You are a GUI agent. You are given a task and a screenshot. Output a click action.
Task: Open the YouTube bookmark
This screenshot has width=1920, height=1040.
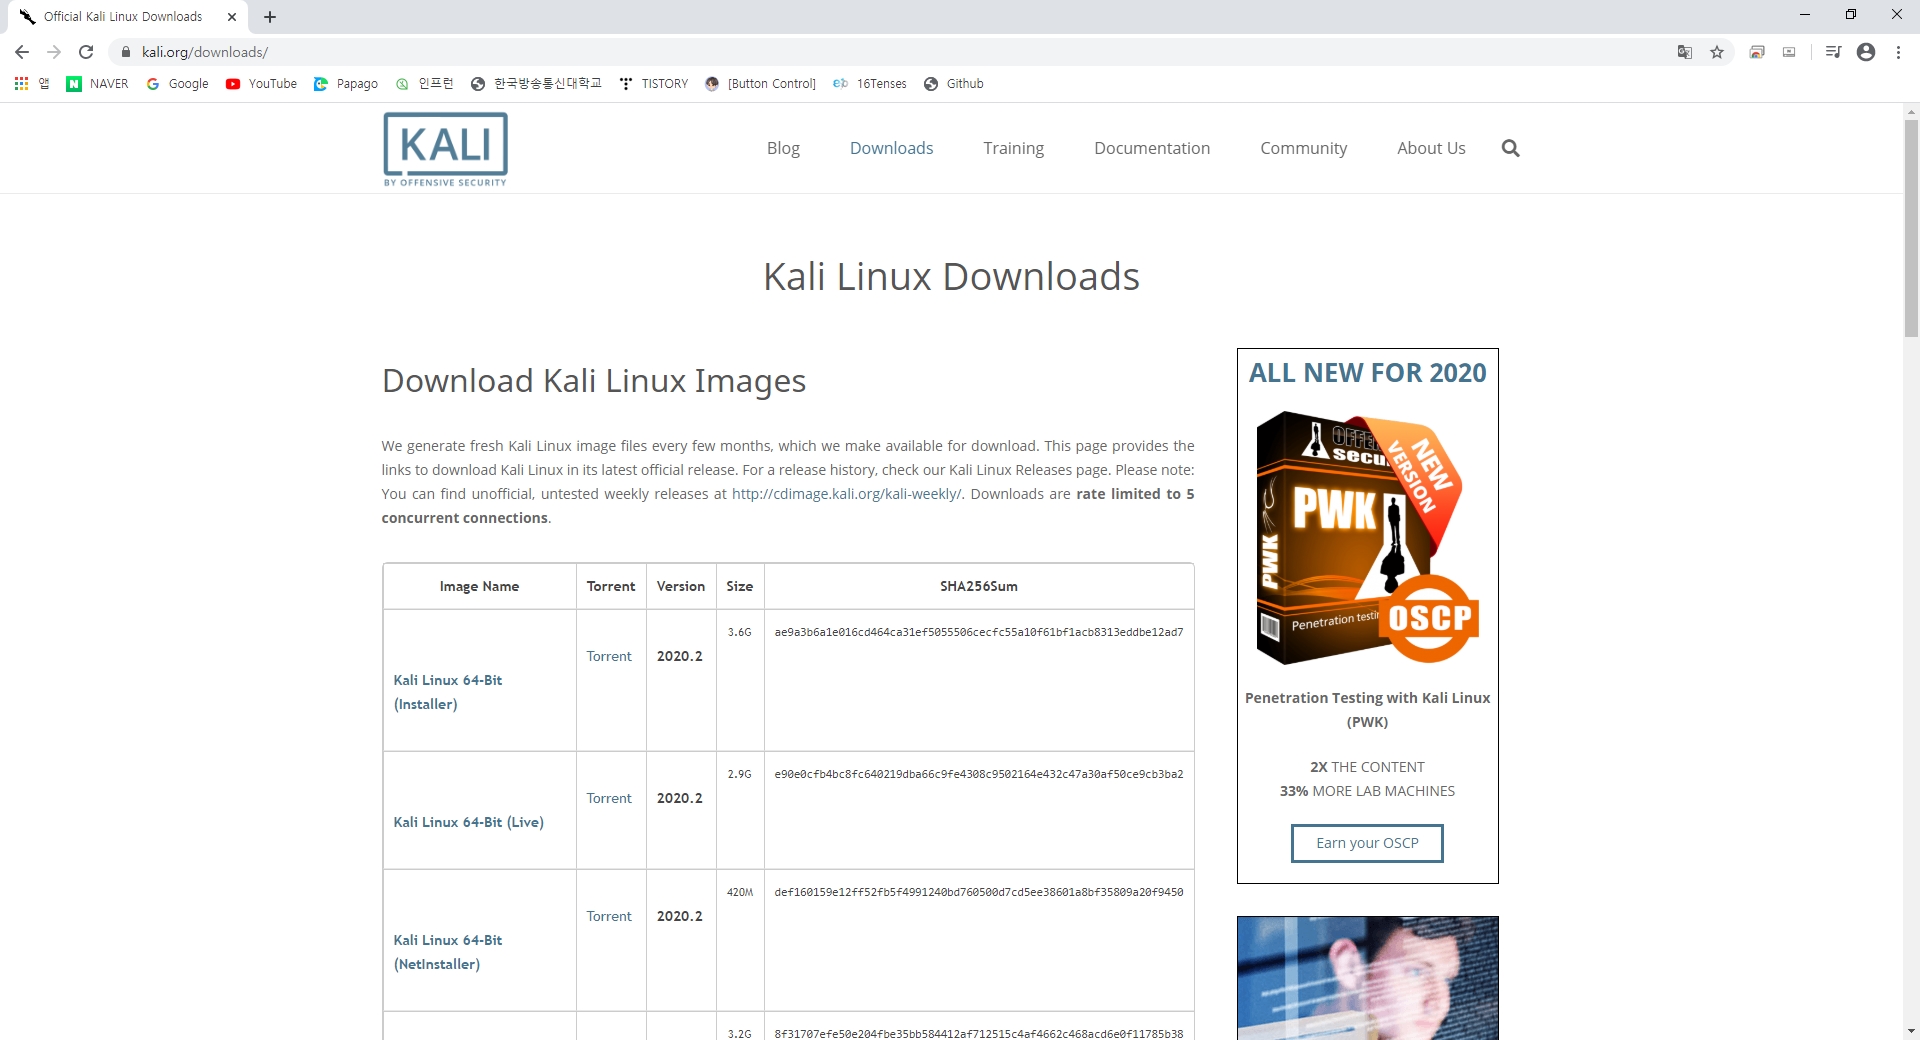[x=261, y=84]
